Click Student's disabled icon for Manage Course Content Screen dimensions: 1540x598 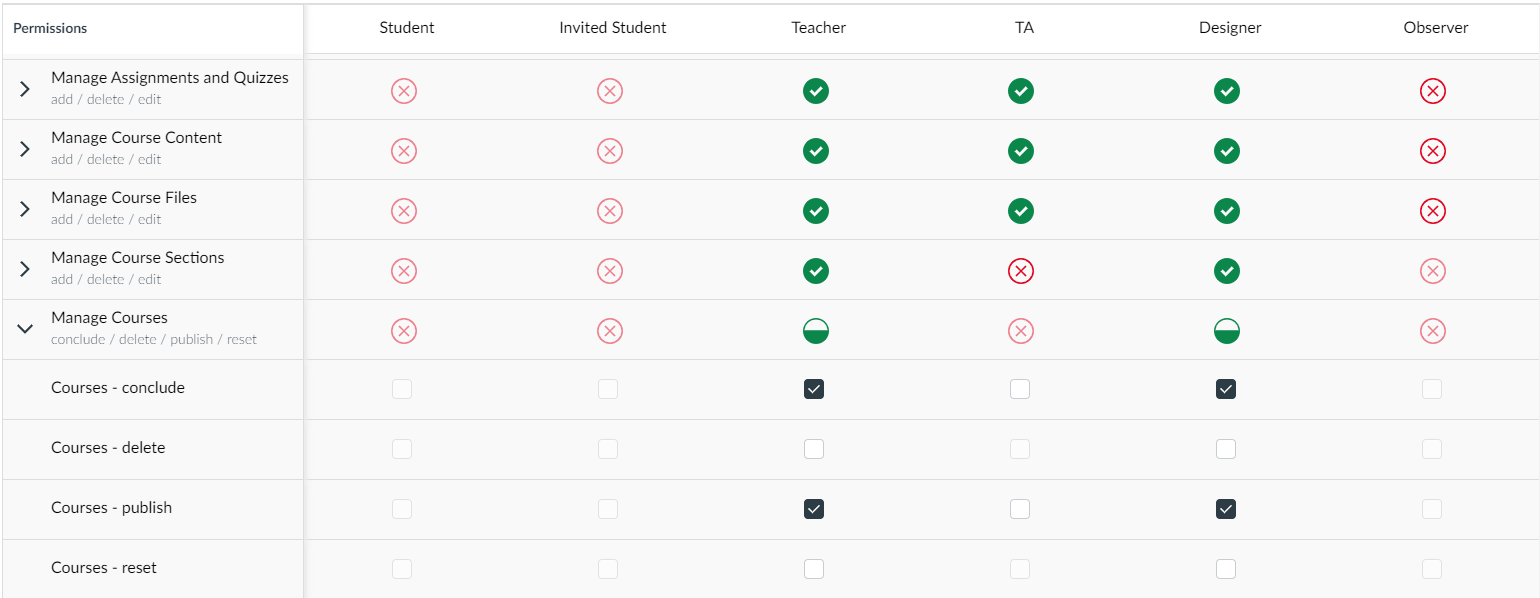(404, 151)
